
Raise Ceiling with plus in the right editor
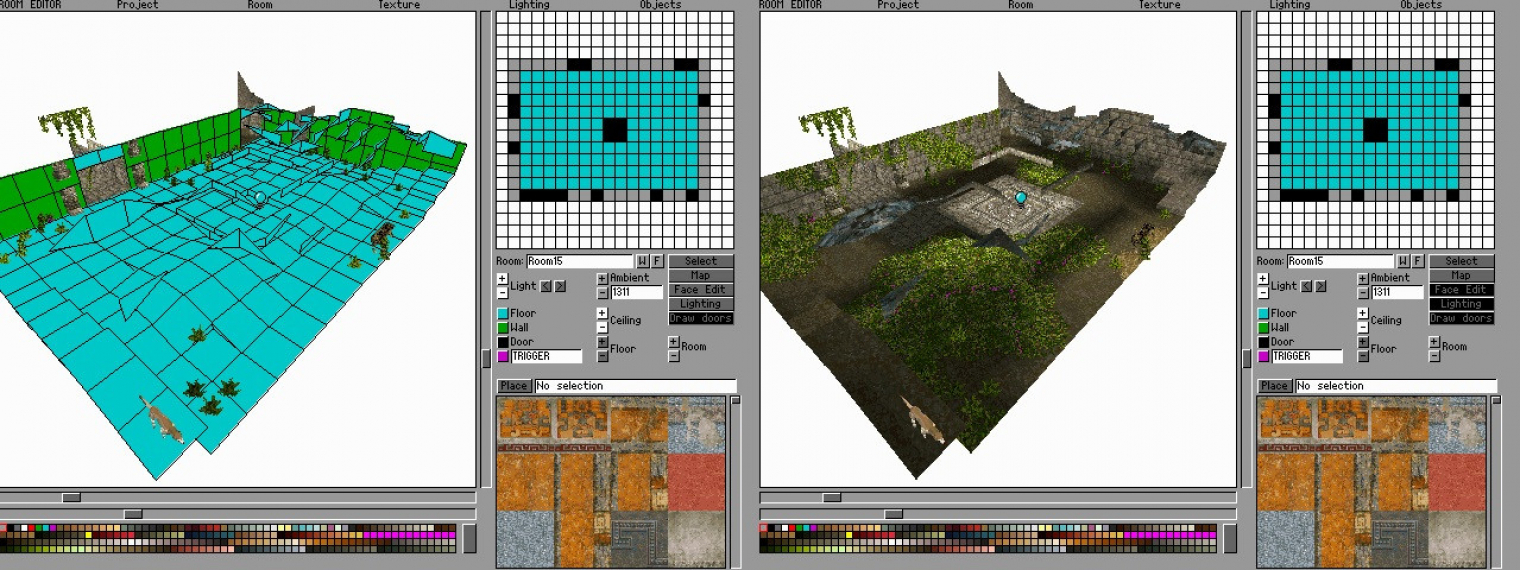point(1362,313)
